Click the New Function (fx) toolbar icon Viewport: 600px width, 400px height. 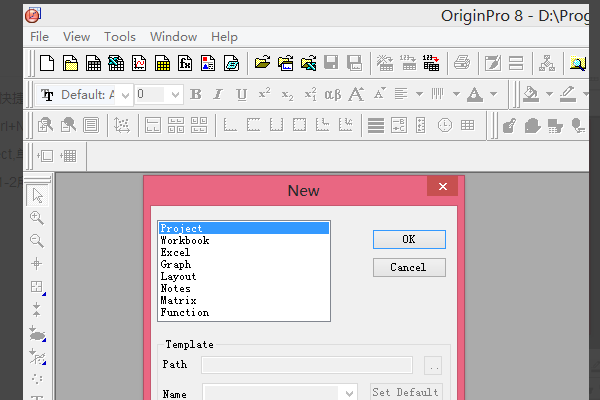(185, 63)
